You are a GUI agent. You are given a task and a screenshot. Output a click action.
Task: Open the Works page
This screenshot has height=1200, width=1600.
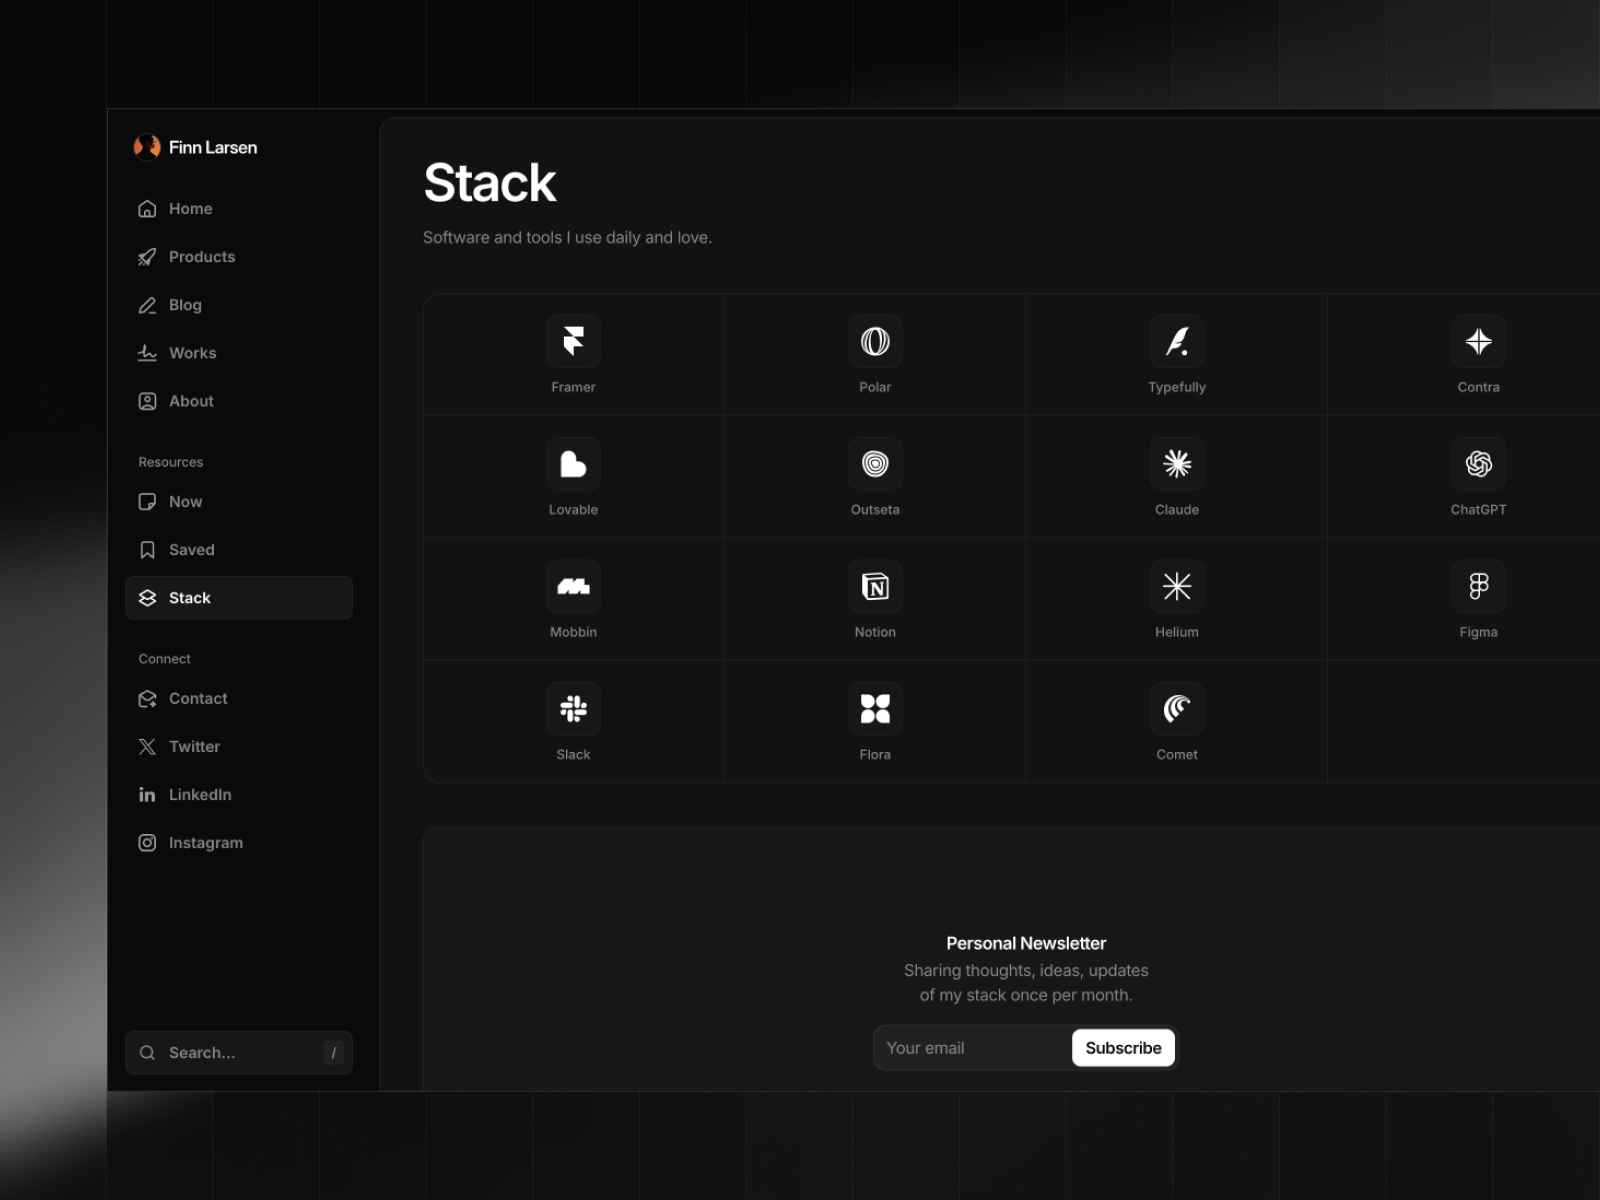[x=239, y=353]
